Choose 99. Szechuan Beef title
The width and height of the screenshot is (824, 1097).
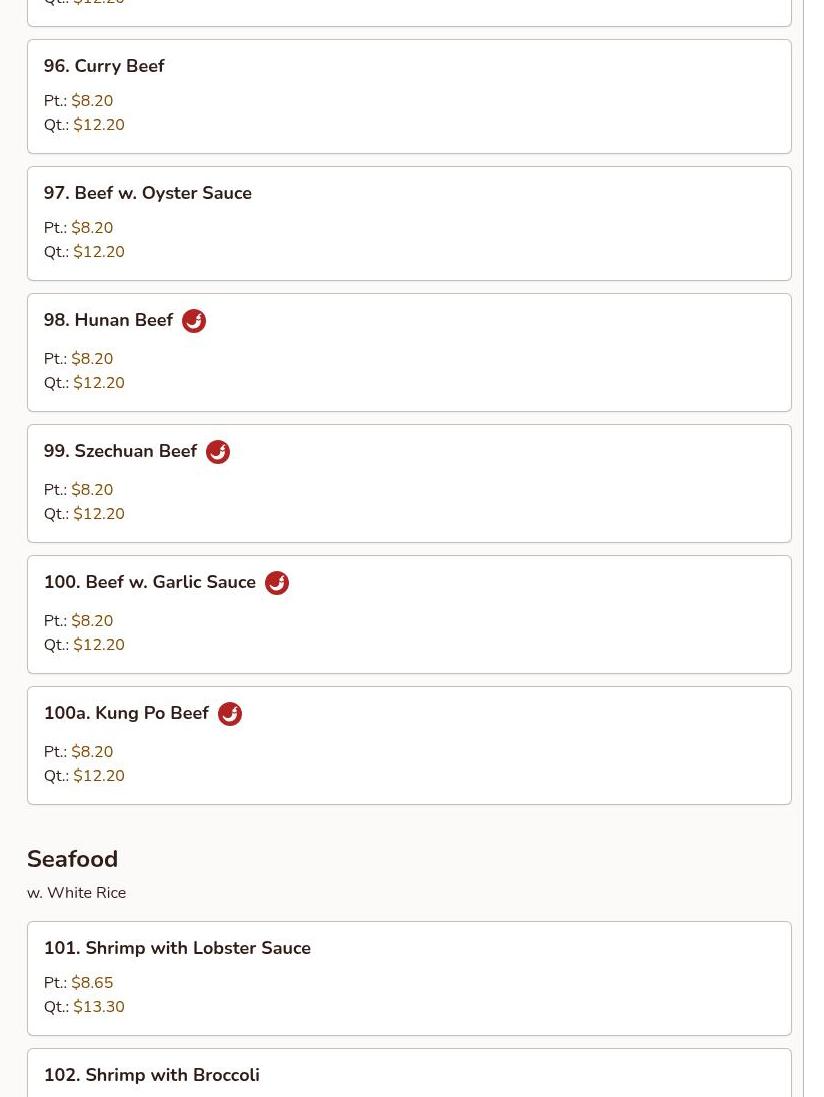[121, 451]
